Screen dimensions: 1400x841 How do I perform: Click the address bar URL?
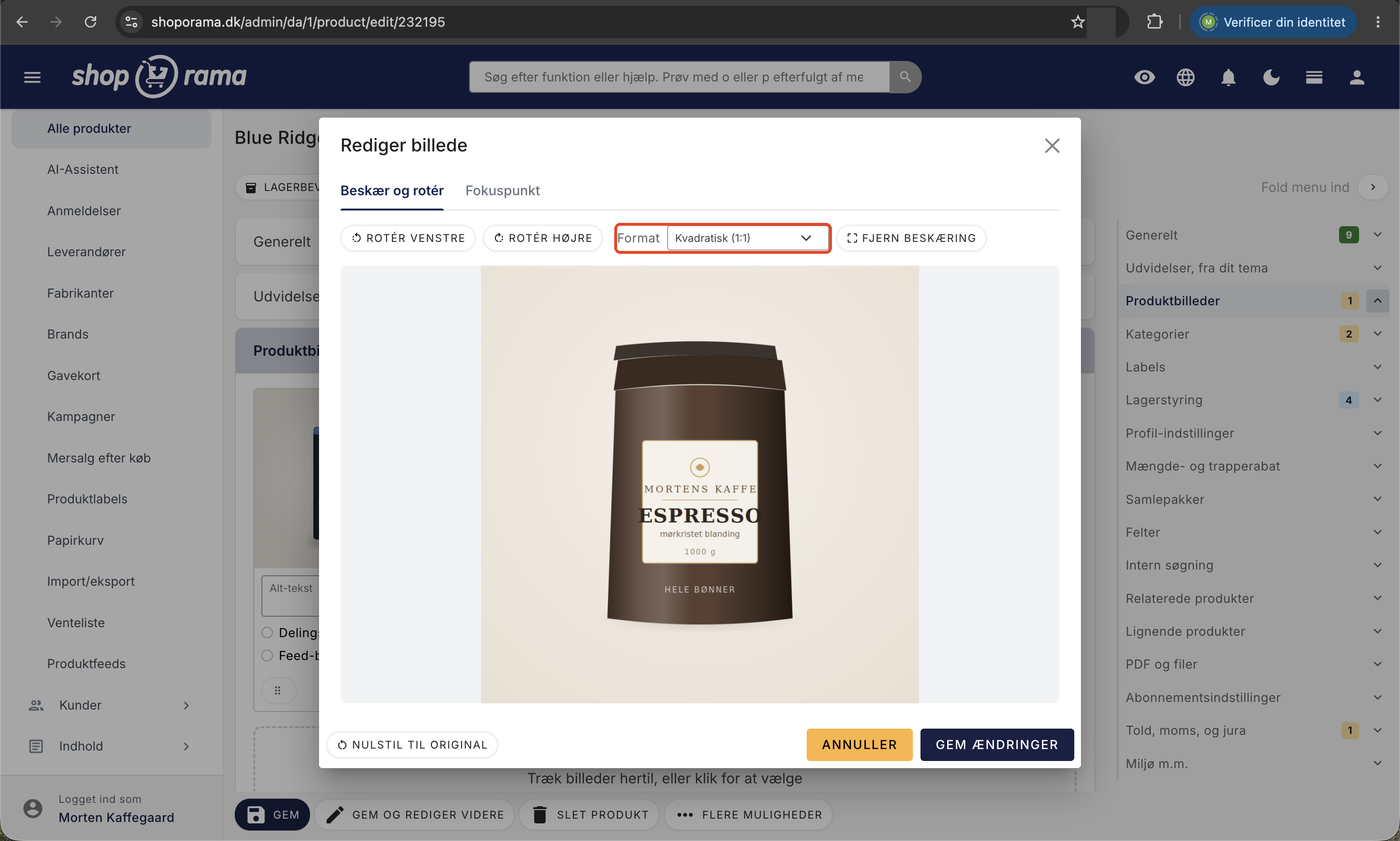point(298,21)
